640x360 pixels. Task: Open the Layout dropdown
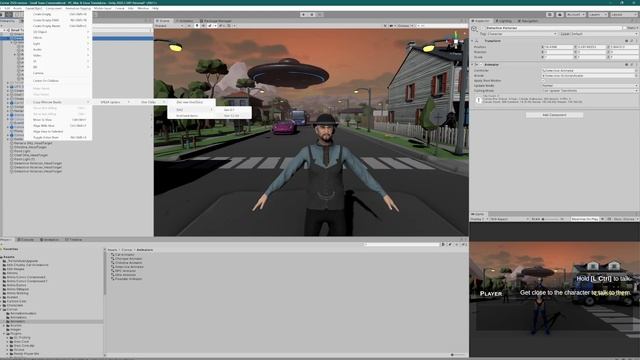(623, 14)
